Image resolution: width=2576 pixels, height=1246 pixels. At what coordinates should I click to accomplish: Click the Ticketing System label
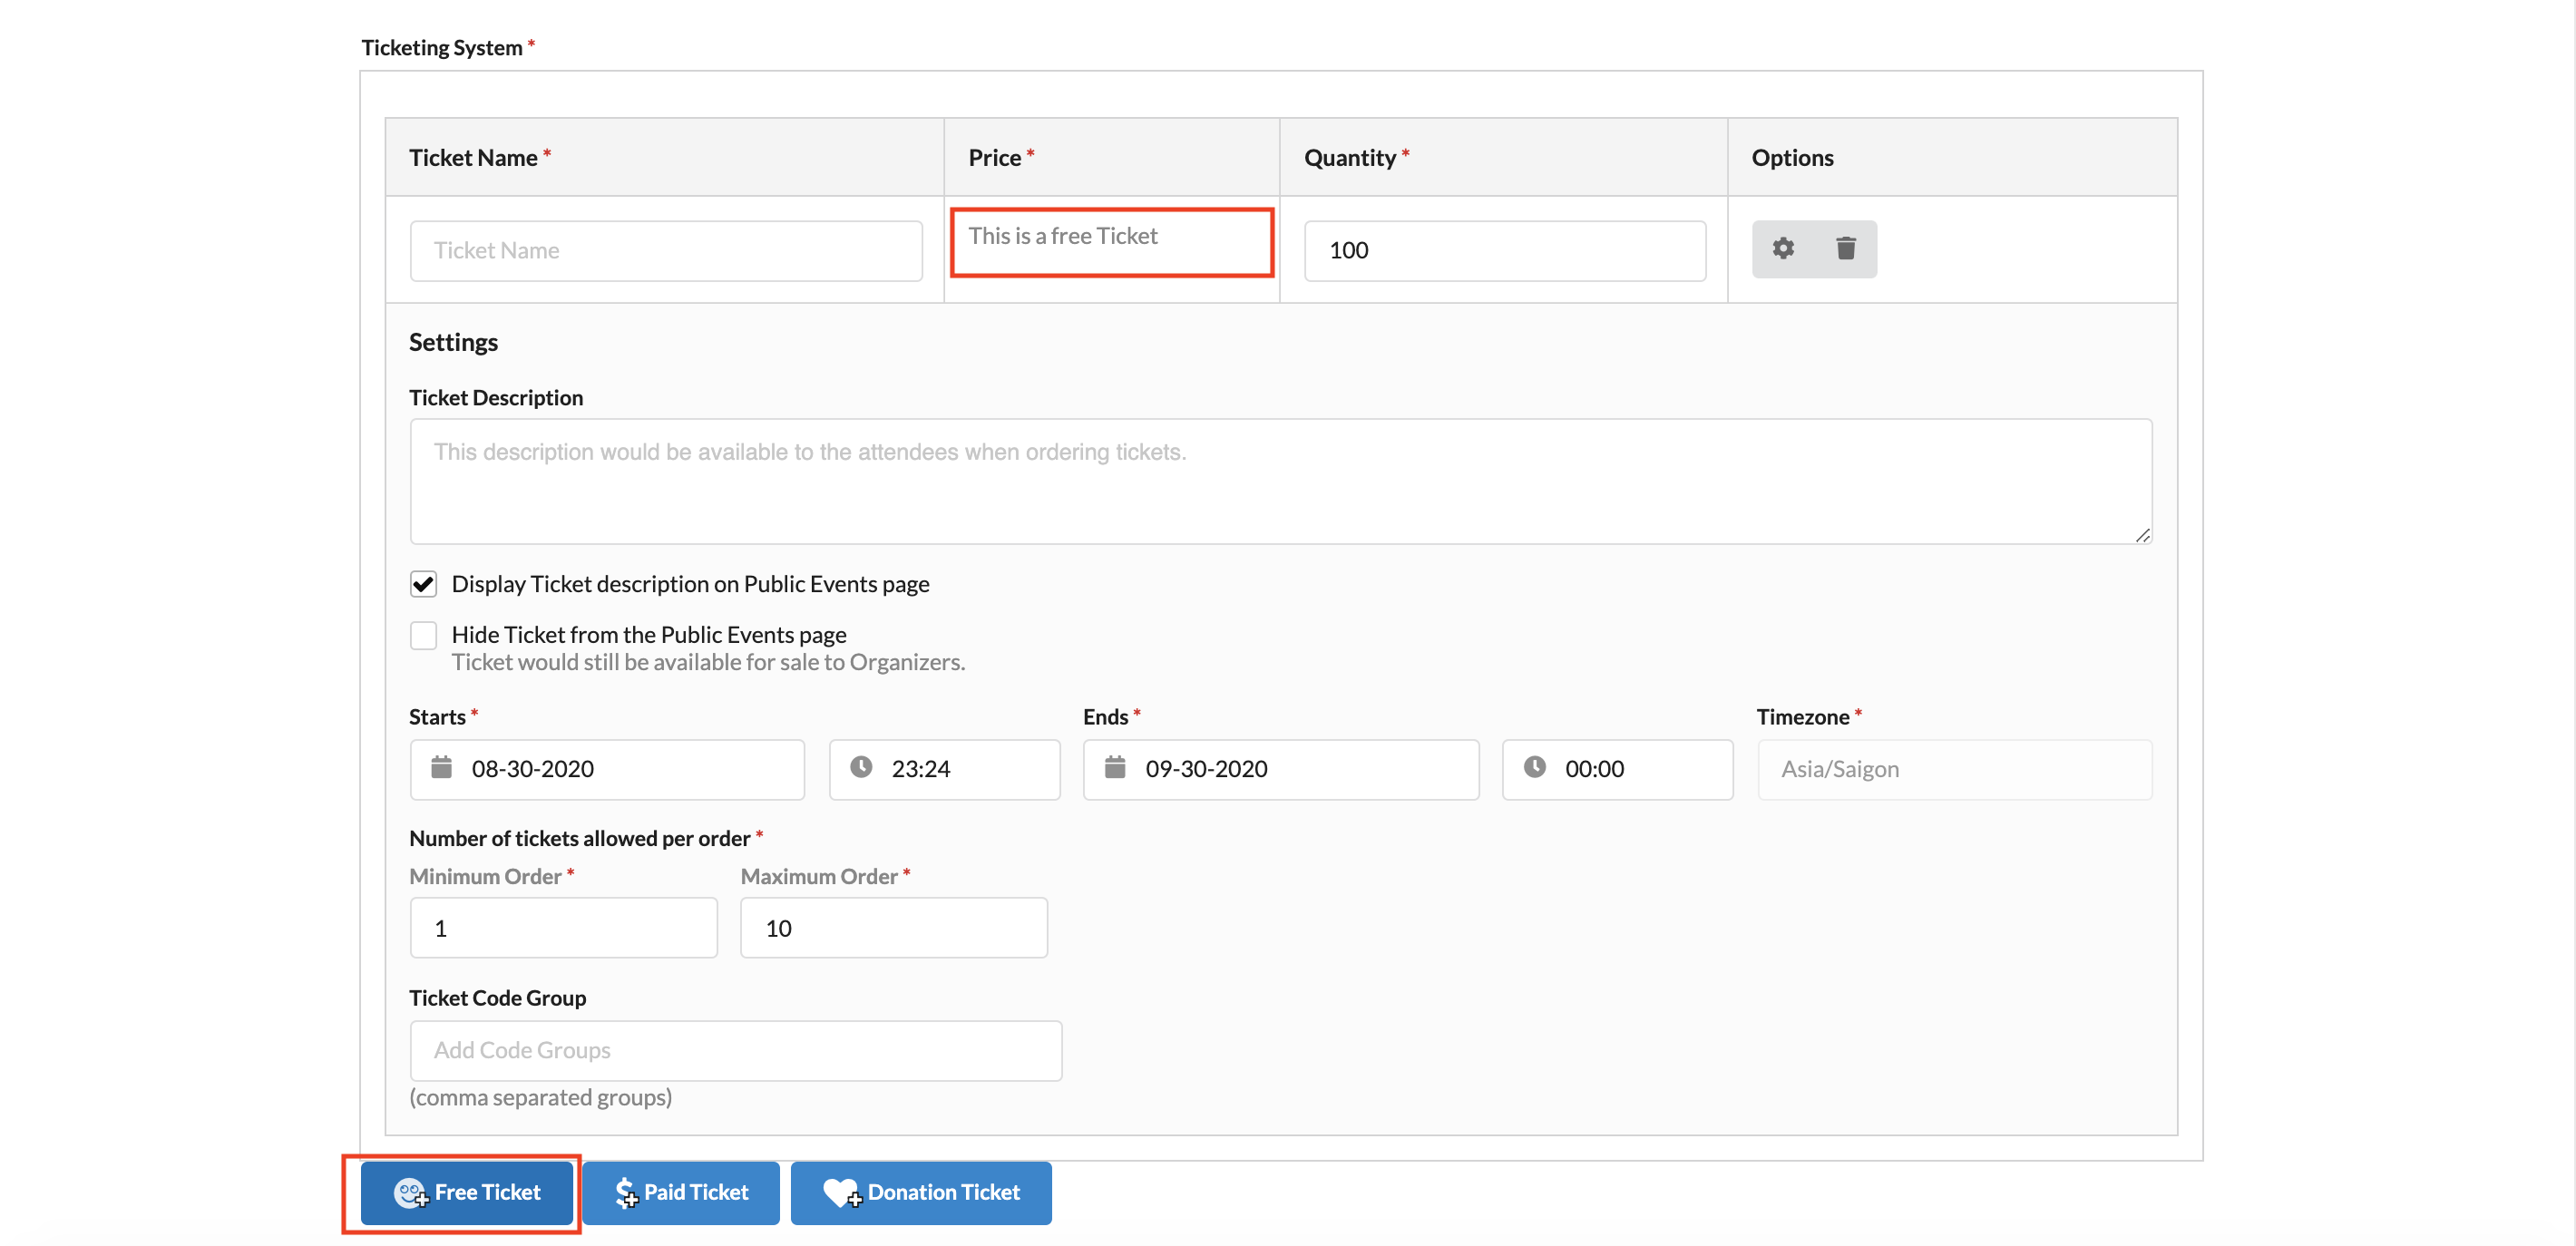click(x=441, y=47)
